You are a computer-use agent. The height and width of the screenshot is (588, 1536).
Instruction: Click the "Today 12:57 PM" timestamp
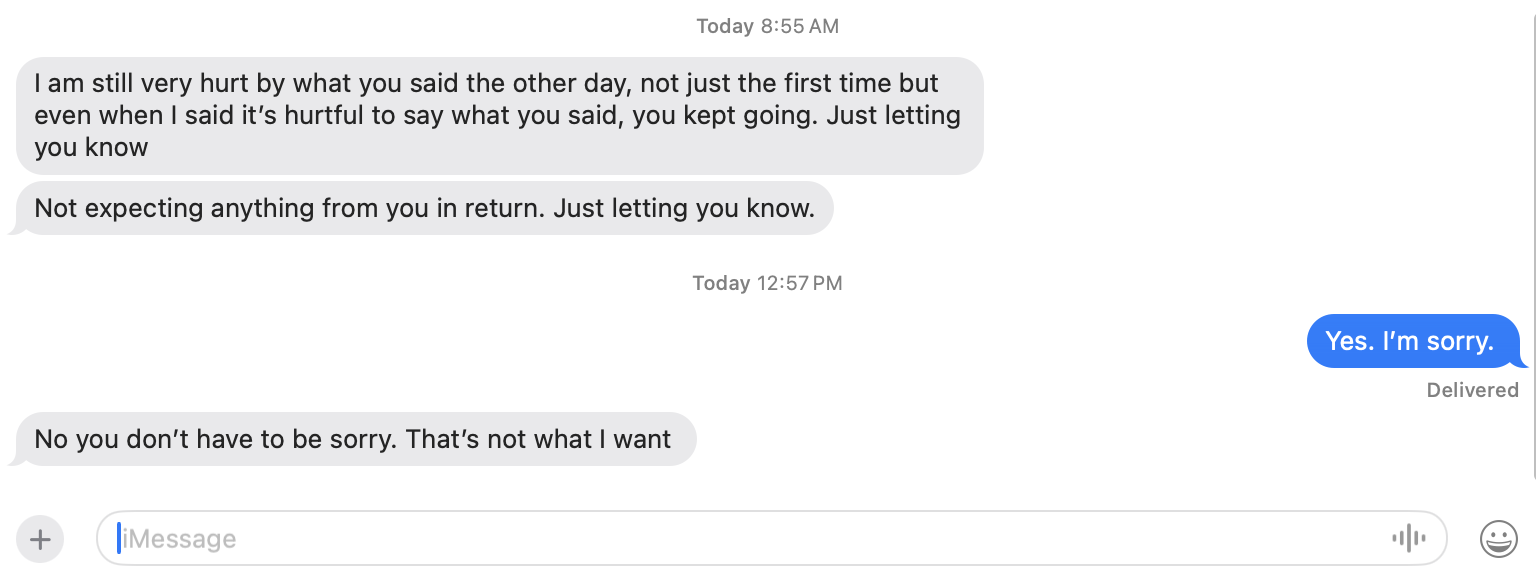click(767, 283)
